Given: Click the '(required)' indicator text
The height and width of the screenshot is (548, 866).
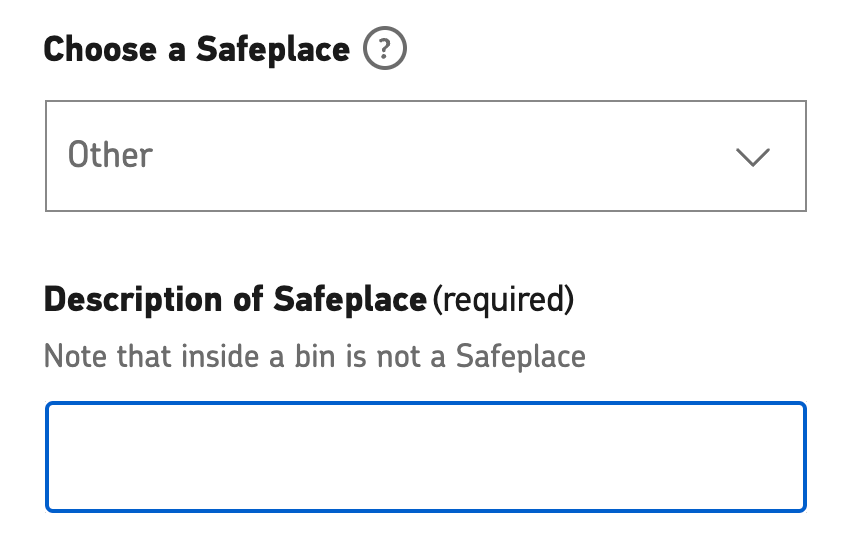Looking at the screenshot, I should click(503, 300).
